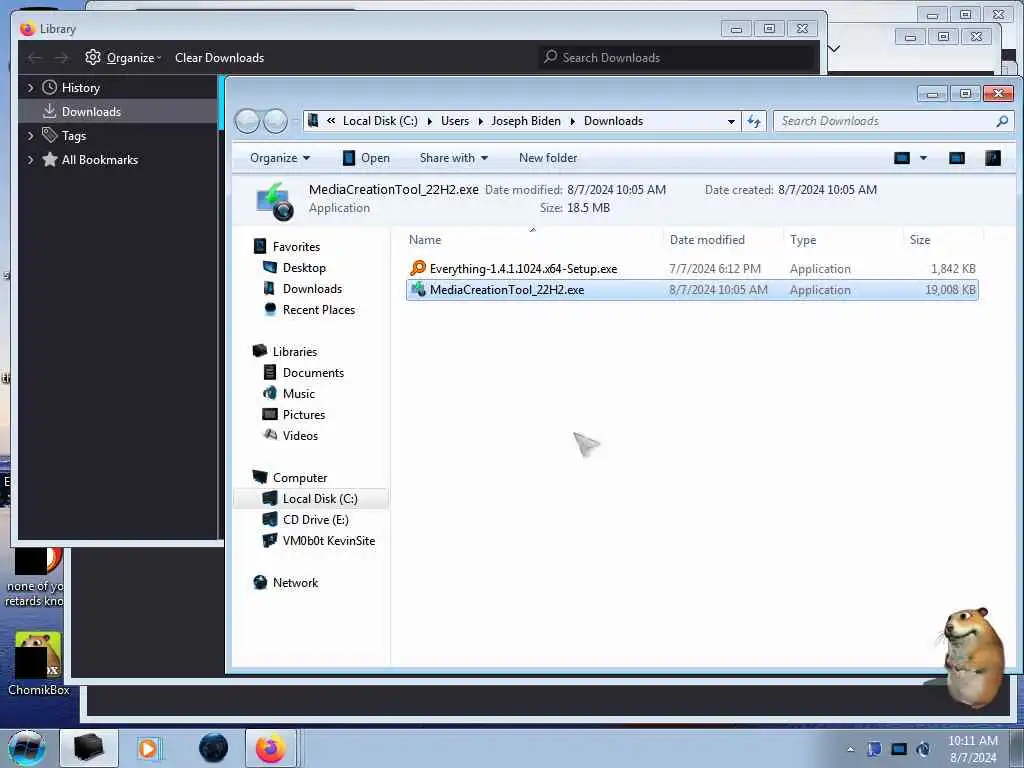Image resolution: width=1024 pixels, height=768 pixels.
Task: Click Explorer back navigation button
Action: pyautogui.click(x=247, y=121)
